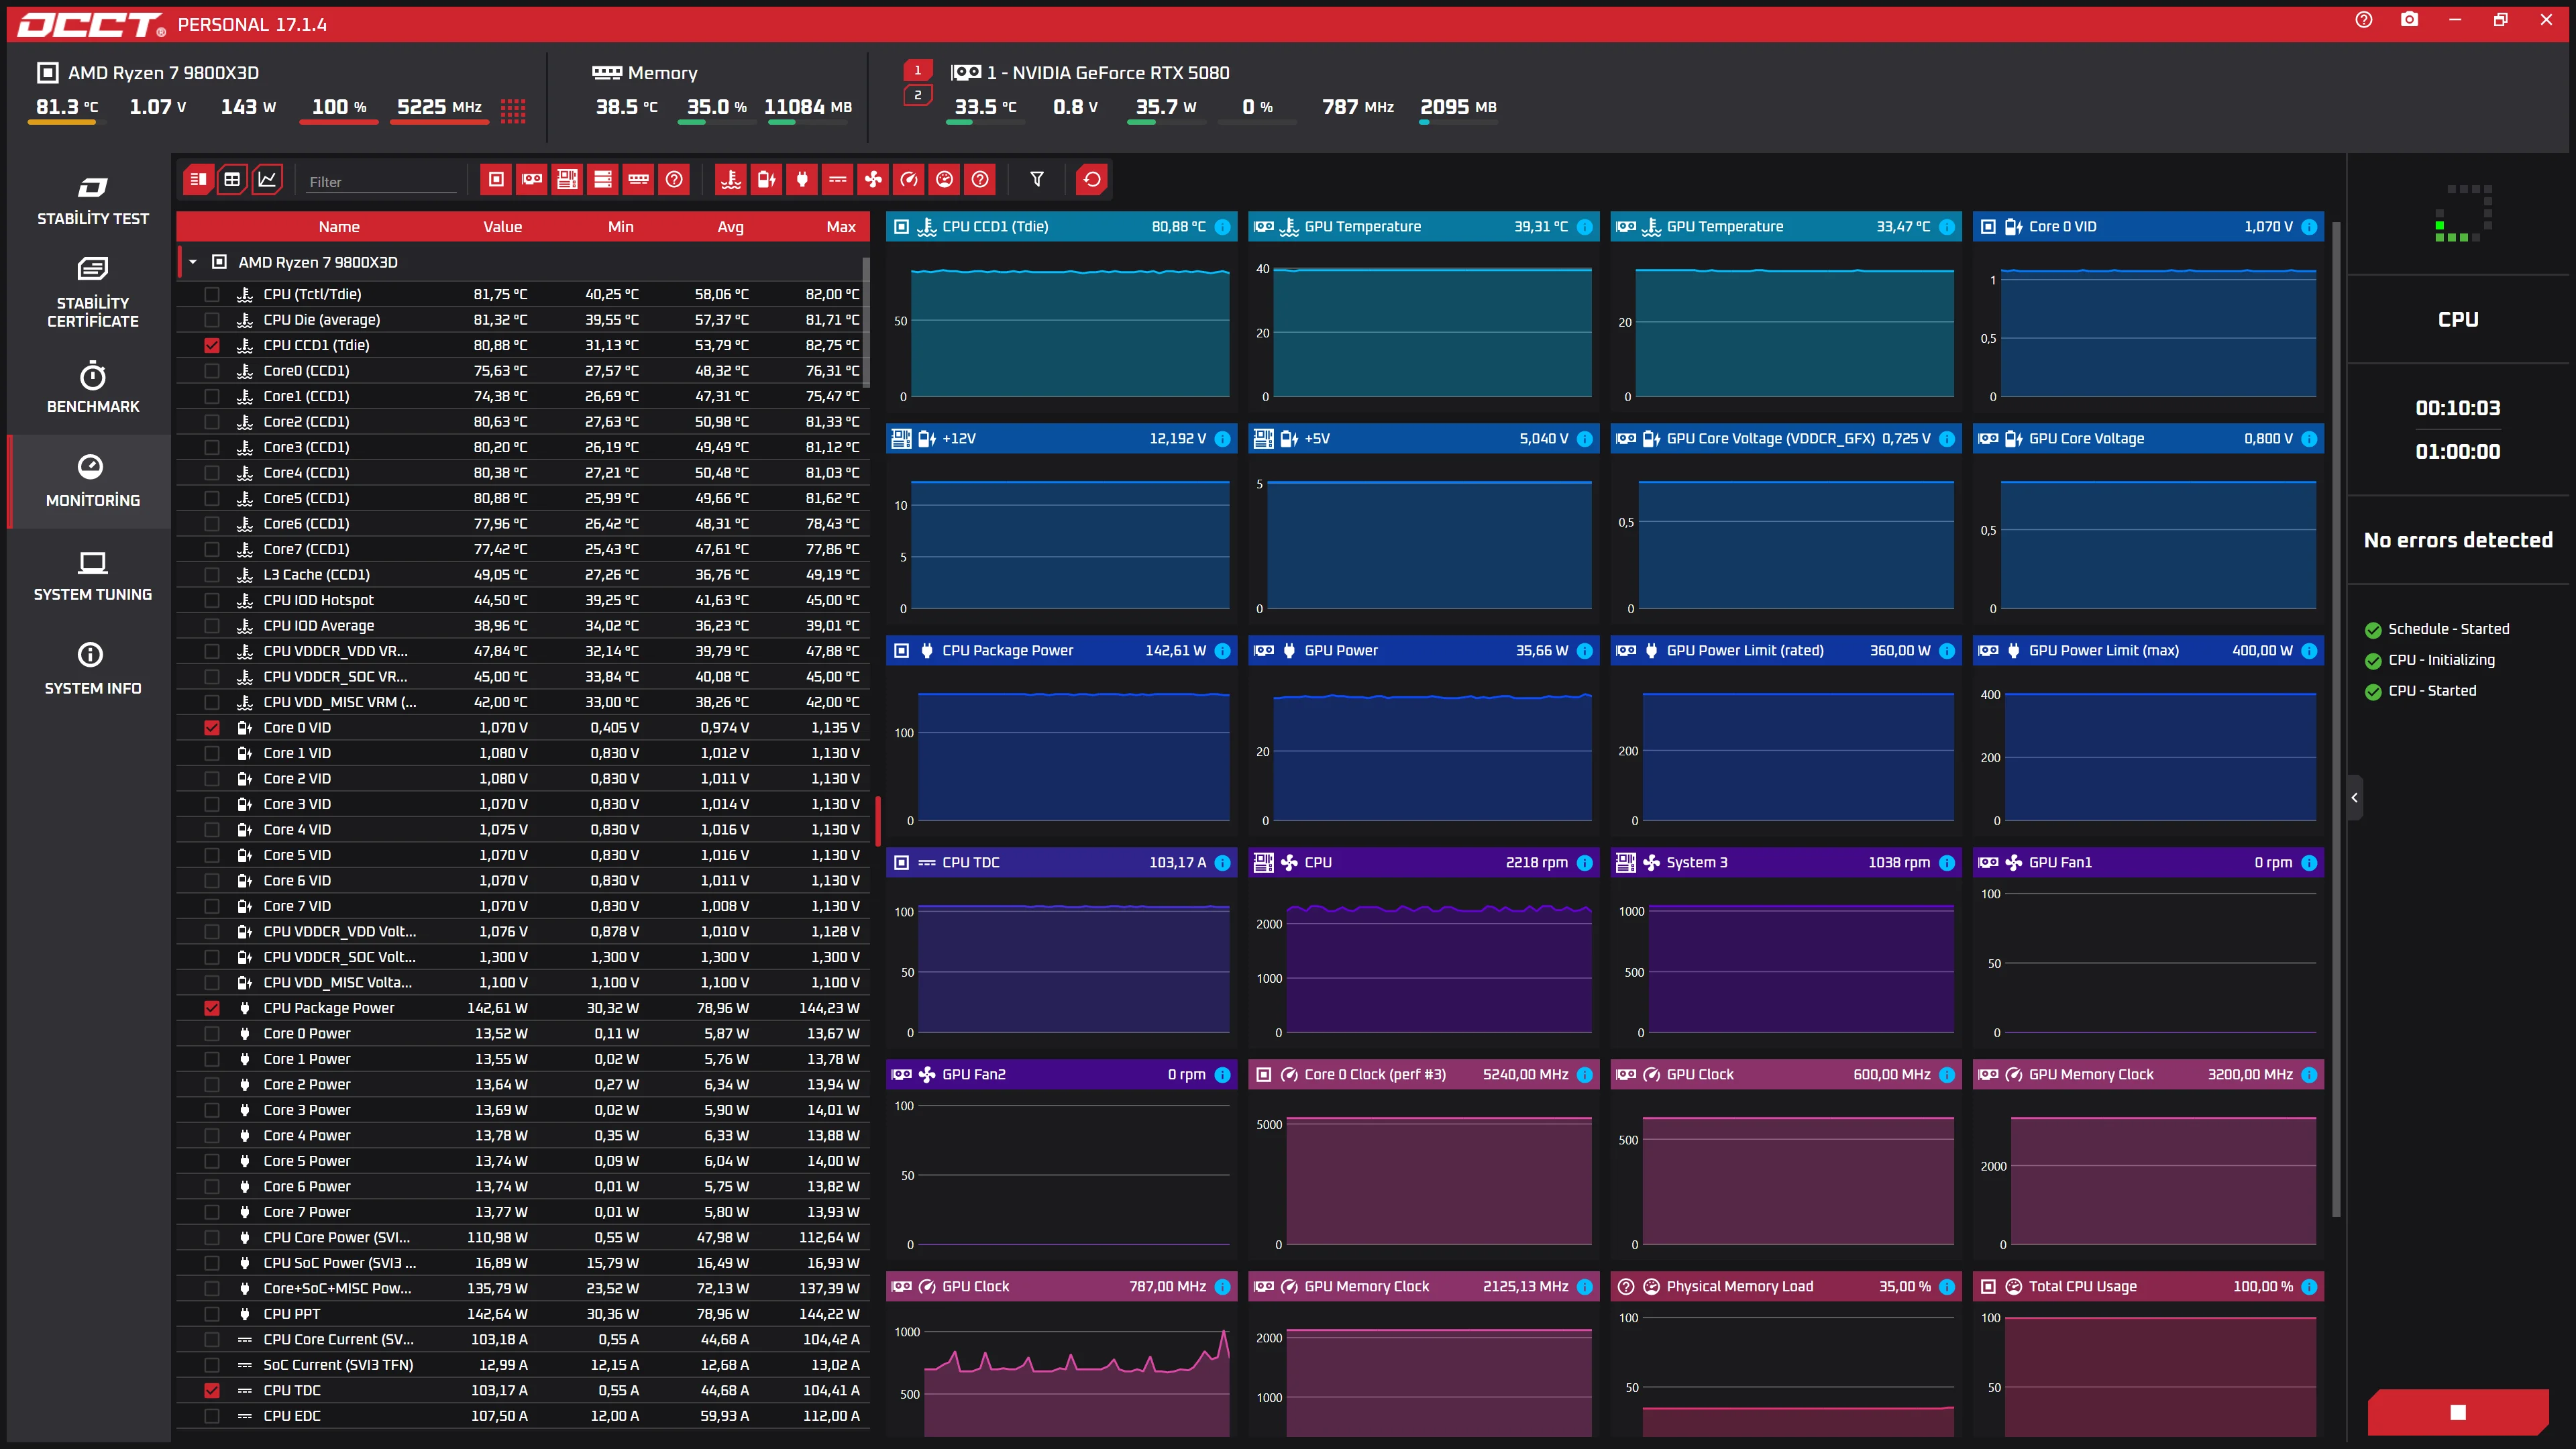Collapse the right-side test panel chevron
This screenshot has width=2576, height=1449.
coord(2354,798)
